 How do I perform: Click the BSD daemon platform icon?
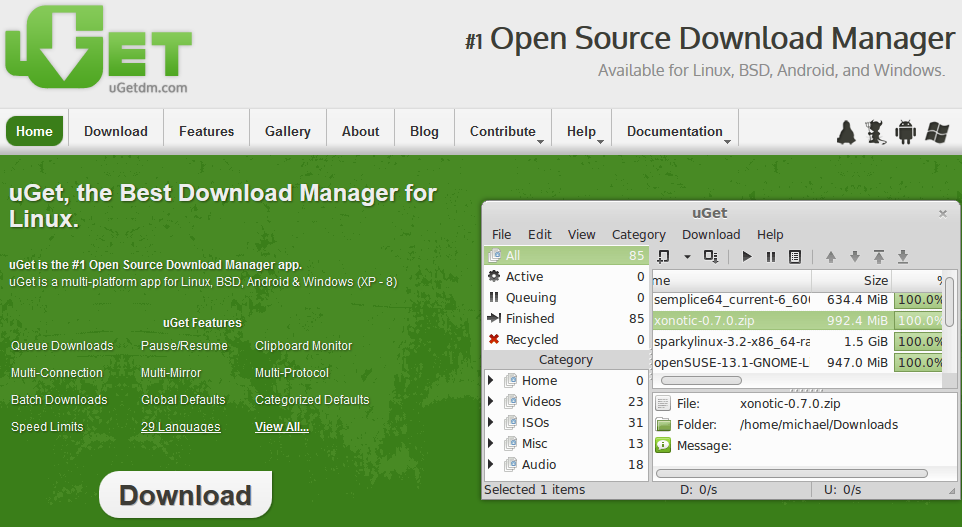(x=876, y=132)
